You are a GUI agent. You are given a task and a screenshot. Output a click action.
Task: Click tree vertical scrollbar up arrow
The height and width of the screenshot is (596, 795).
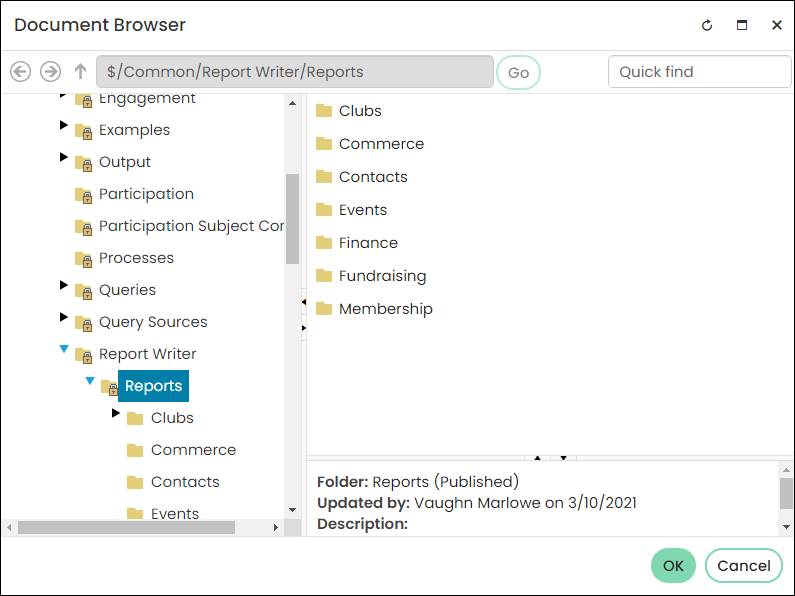tap(292, 103)
